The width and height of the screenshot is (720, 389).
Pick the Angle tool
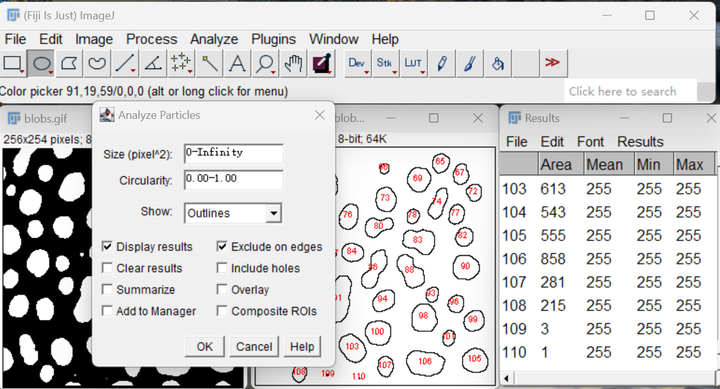coord(153,63)
